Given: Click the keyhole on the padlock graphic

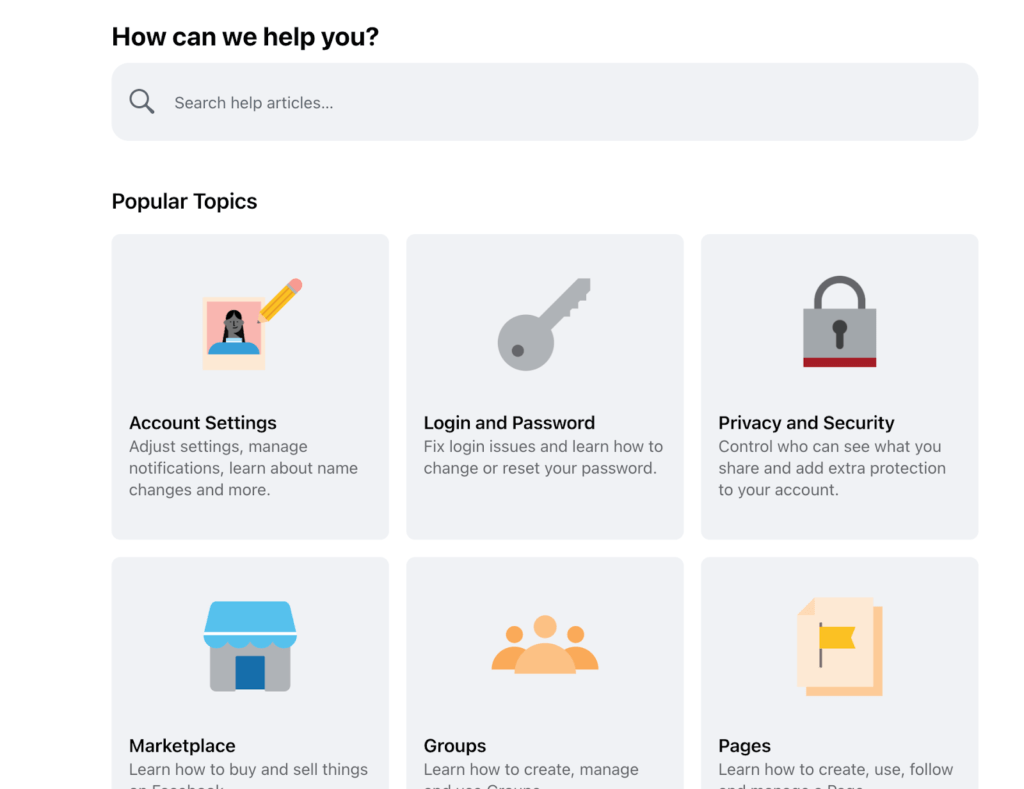Looking at the screenshot, I should pos(839,333).
